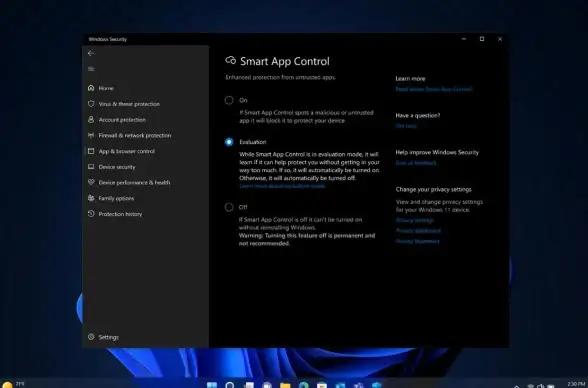Screen dimensions: 588x388
Task: Select the Off radio button
Action: coord(229,207)
